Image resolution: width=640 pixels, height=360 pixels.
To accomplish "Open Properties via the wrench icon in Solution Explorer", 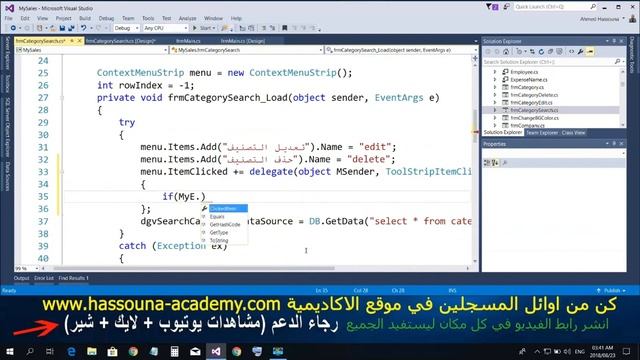I will (580, 51).
